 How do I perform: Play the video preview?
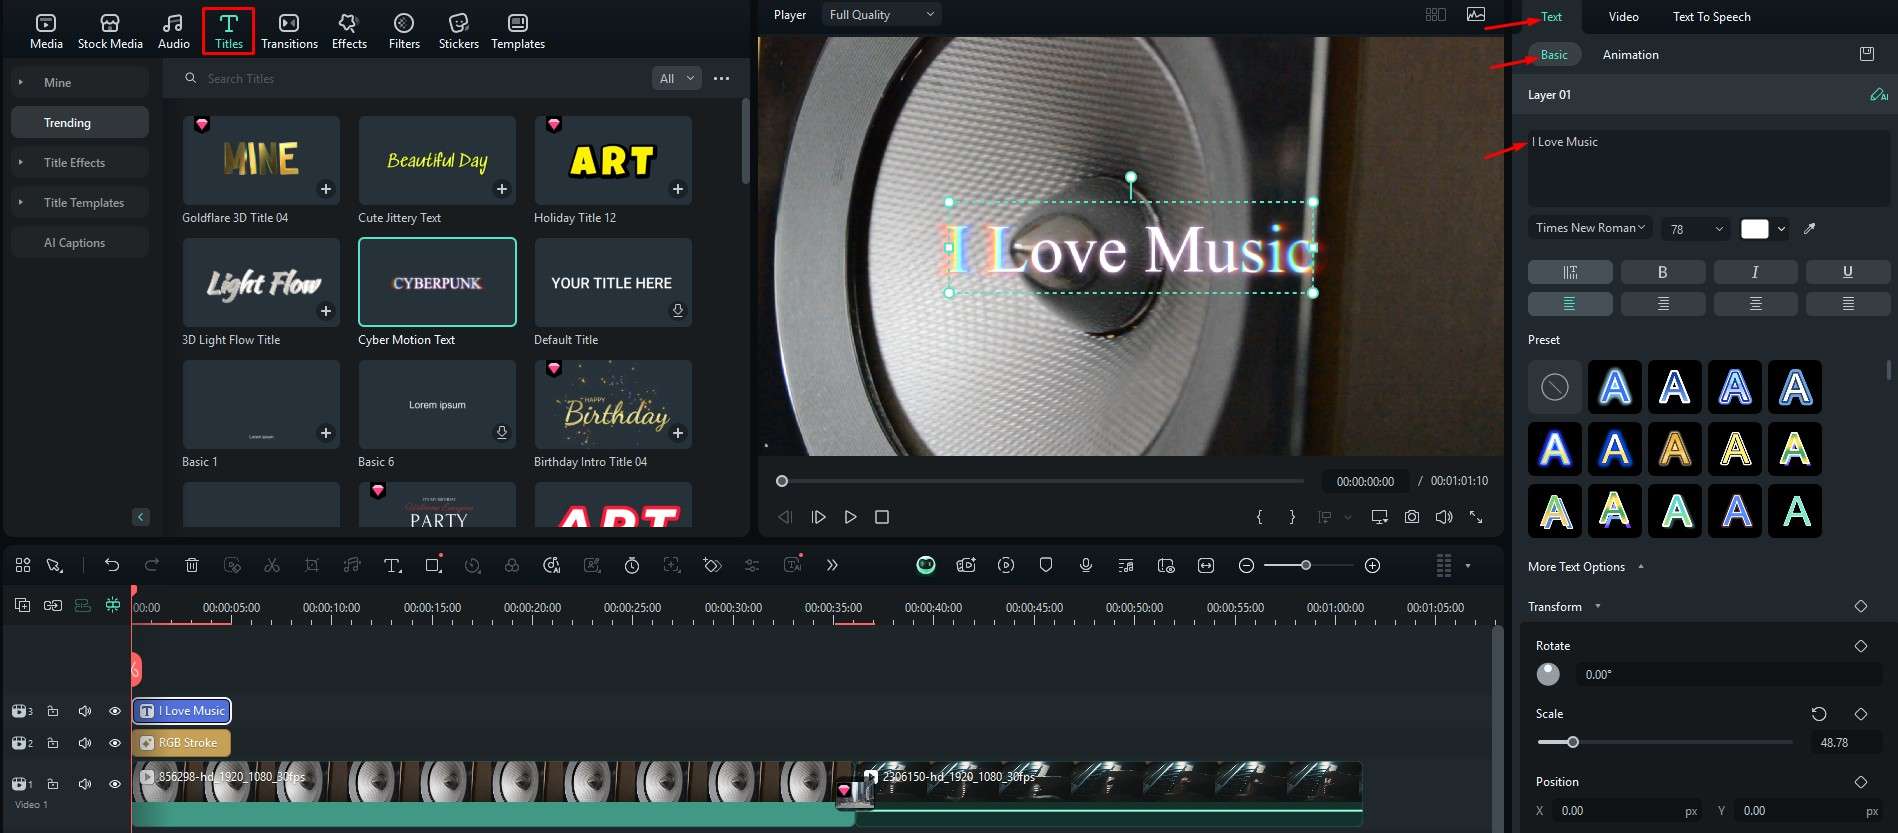point(850,517)
